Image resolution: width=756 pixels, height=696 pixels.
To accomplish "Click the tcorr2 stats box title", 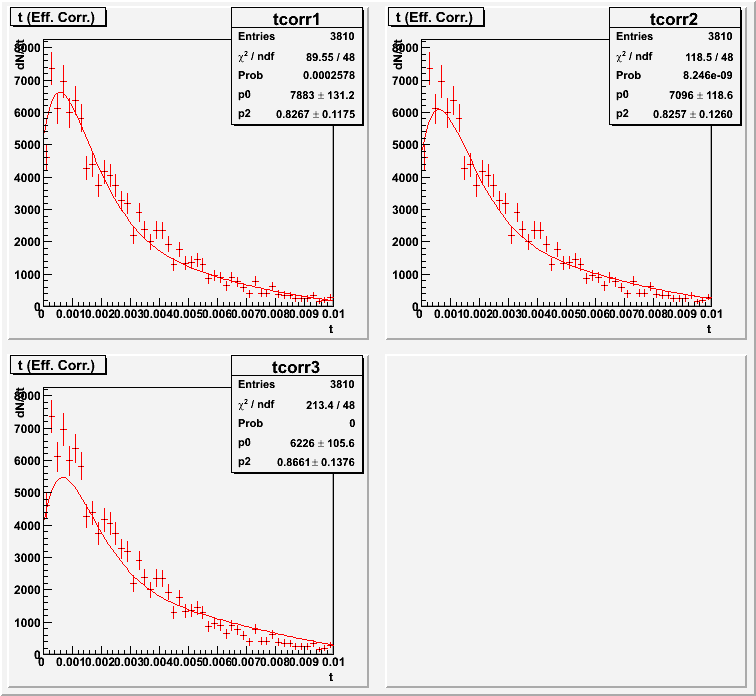I will pos(675,17).
